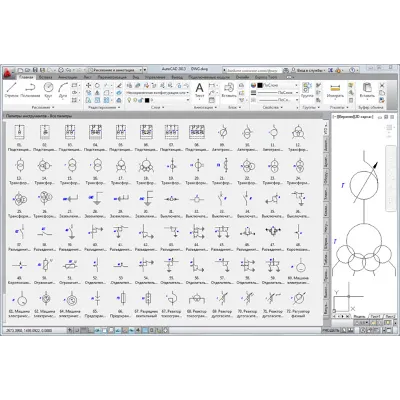Viewport: 400px width, 400px height.
Task: Open the workspace dropdown in quick access toolbar
Action: (117, 70)
